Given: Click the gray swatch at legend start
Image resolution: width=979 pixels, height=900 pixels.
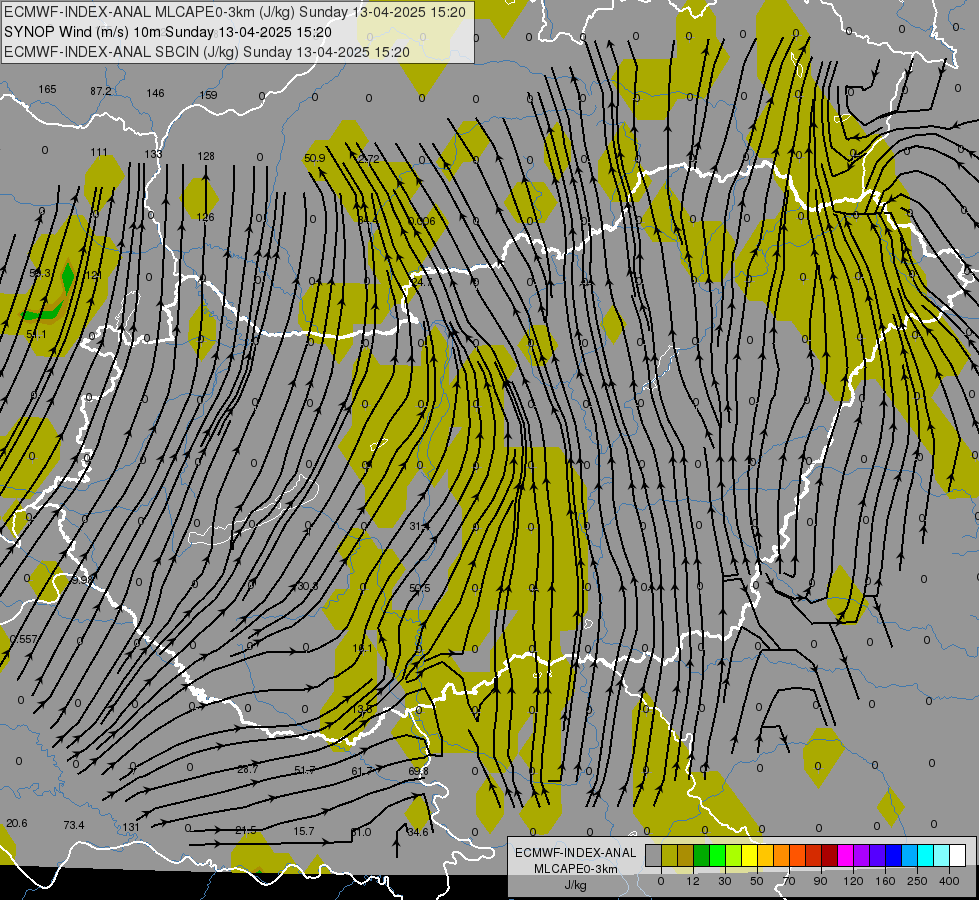Looking at the screenshot, I should tap(654, 855).
